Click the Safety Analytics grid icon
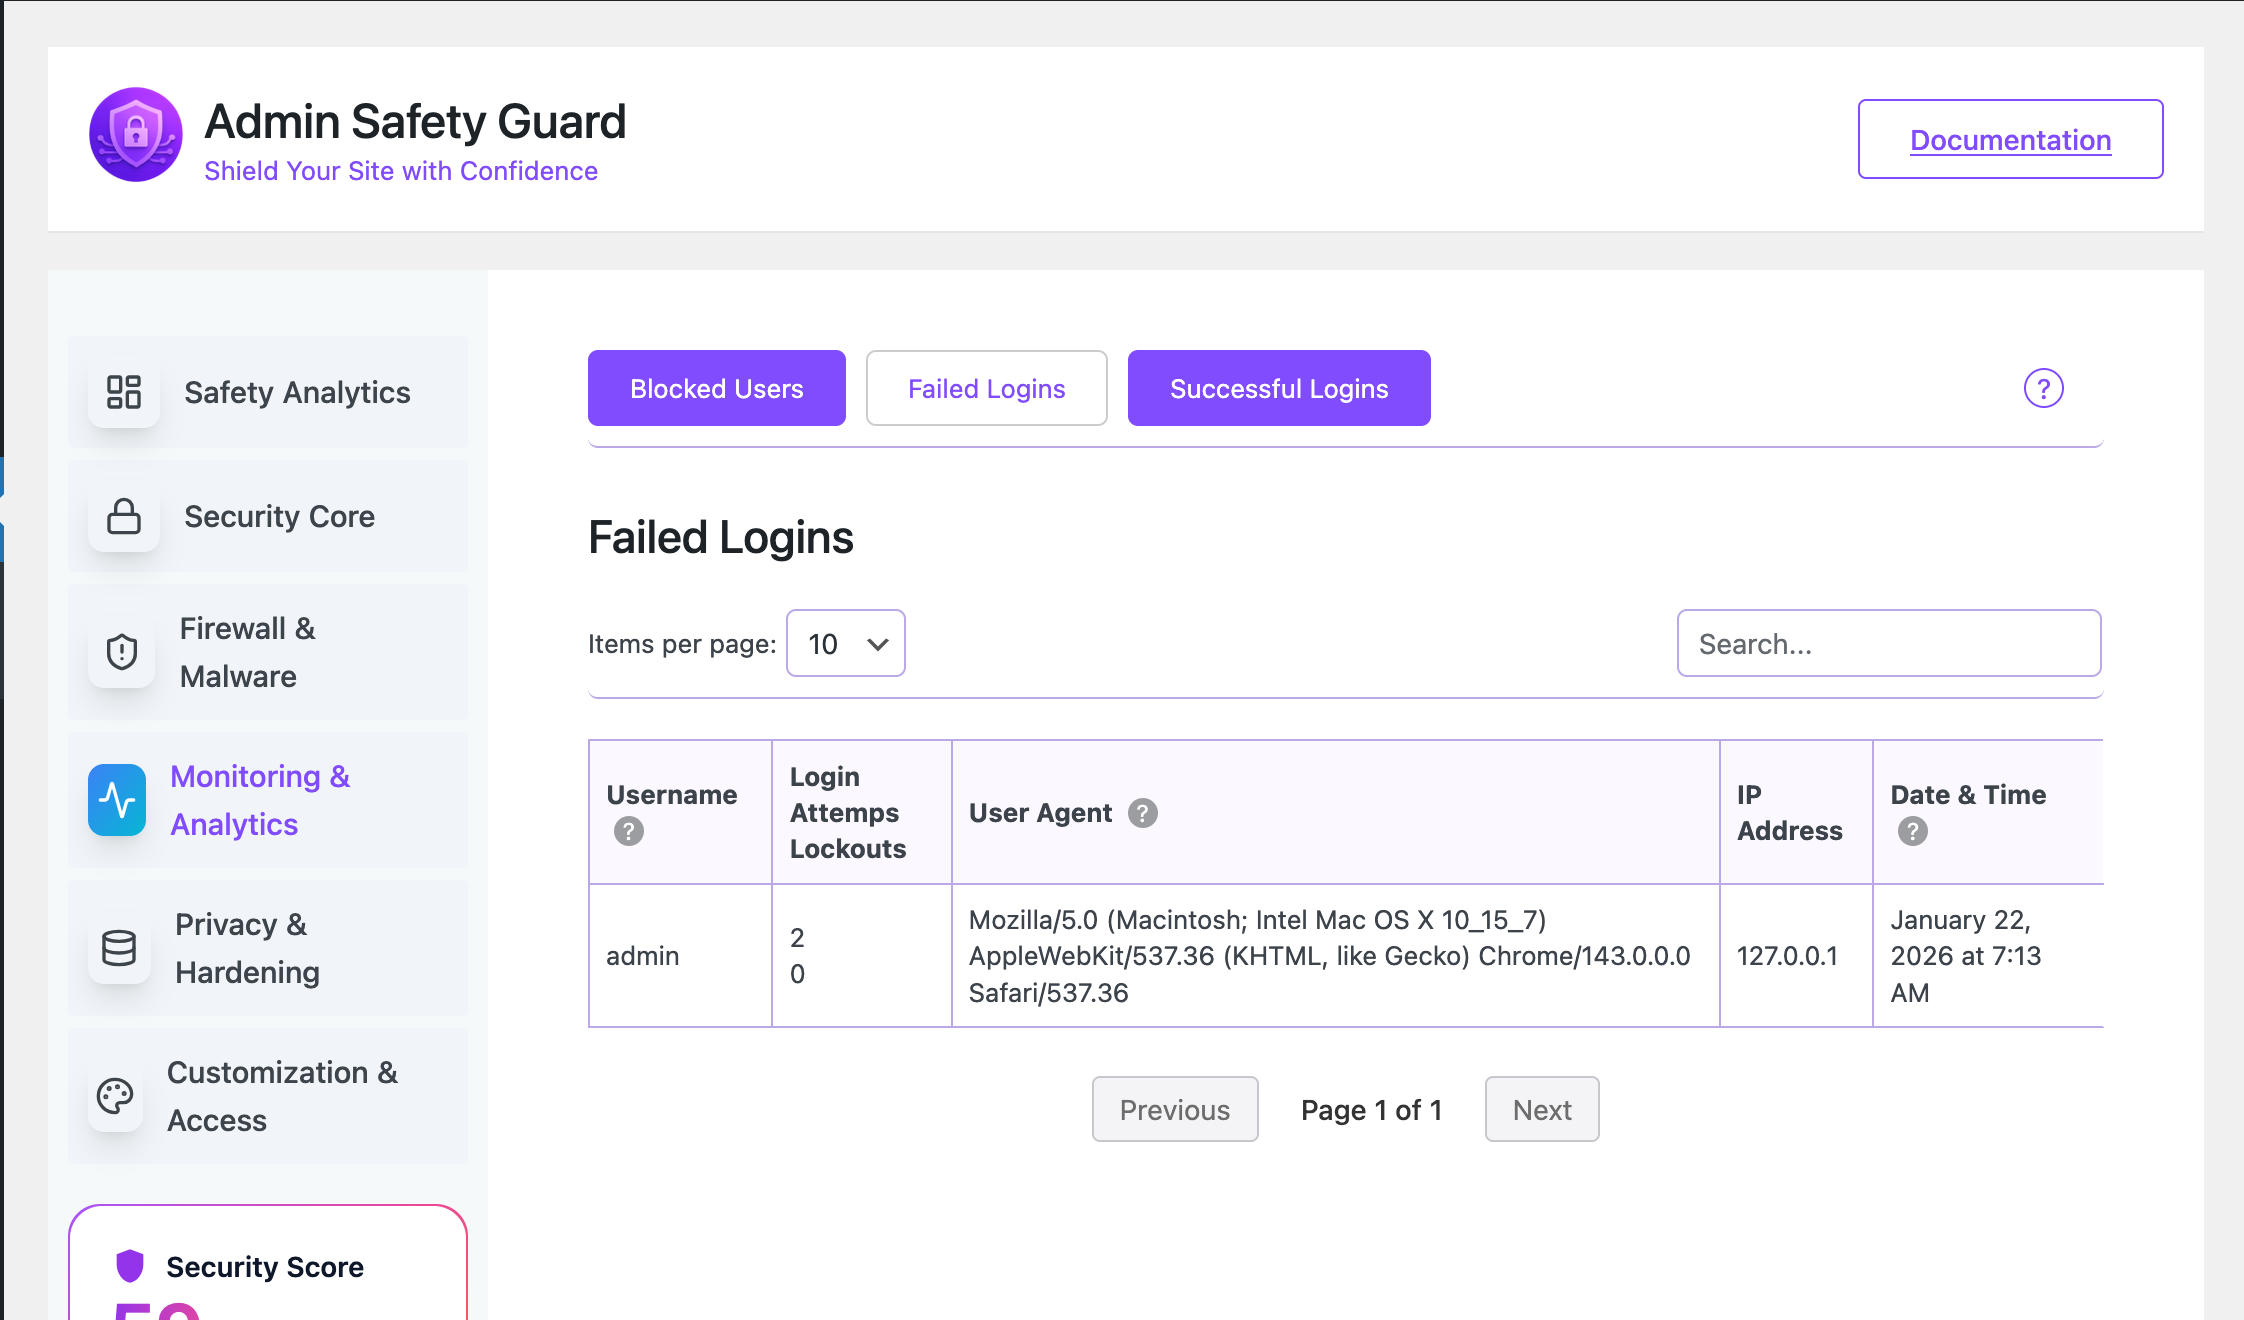Image resolution: width=2244 pixels, height=1320 pixels. (124, 392)
